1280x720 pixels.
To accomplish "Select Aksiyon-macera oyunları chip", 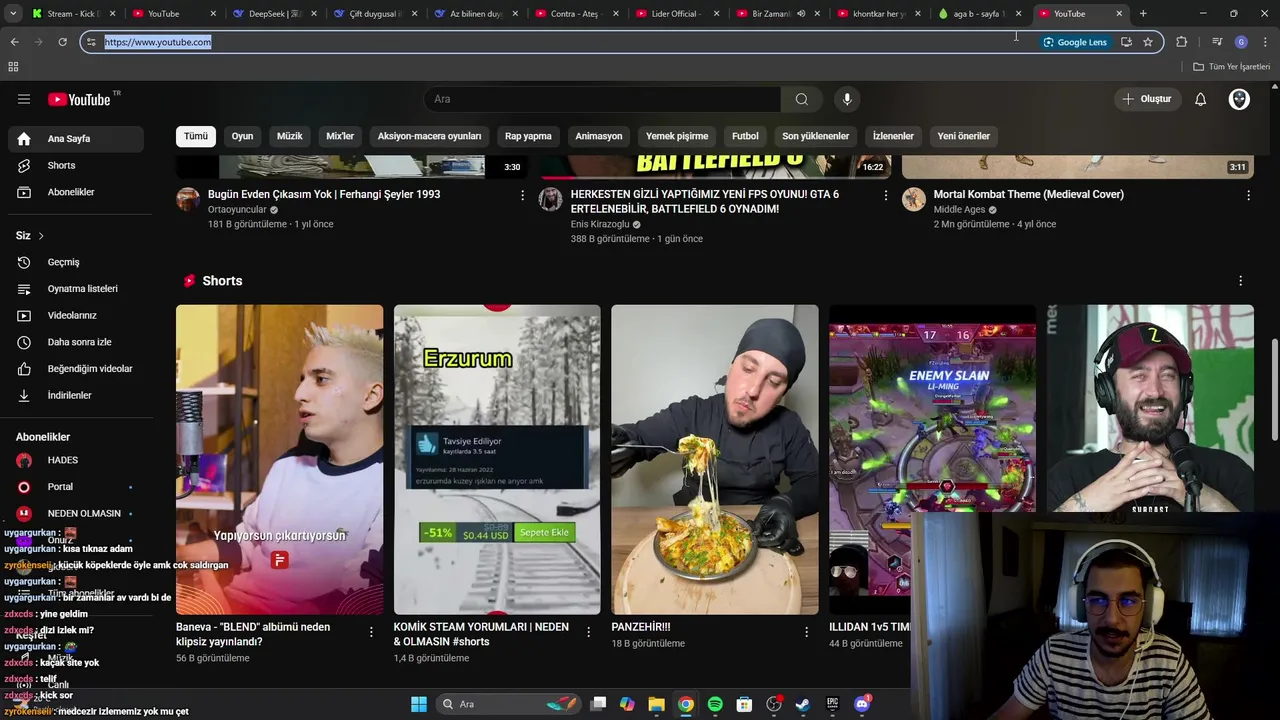I will (x=429, y=136).
